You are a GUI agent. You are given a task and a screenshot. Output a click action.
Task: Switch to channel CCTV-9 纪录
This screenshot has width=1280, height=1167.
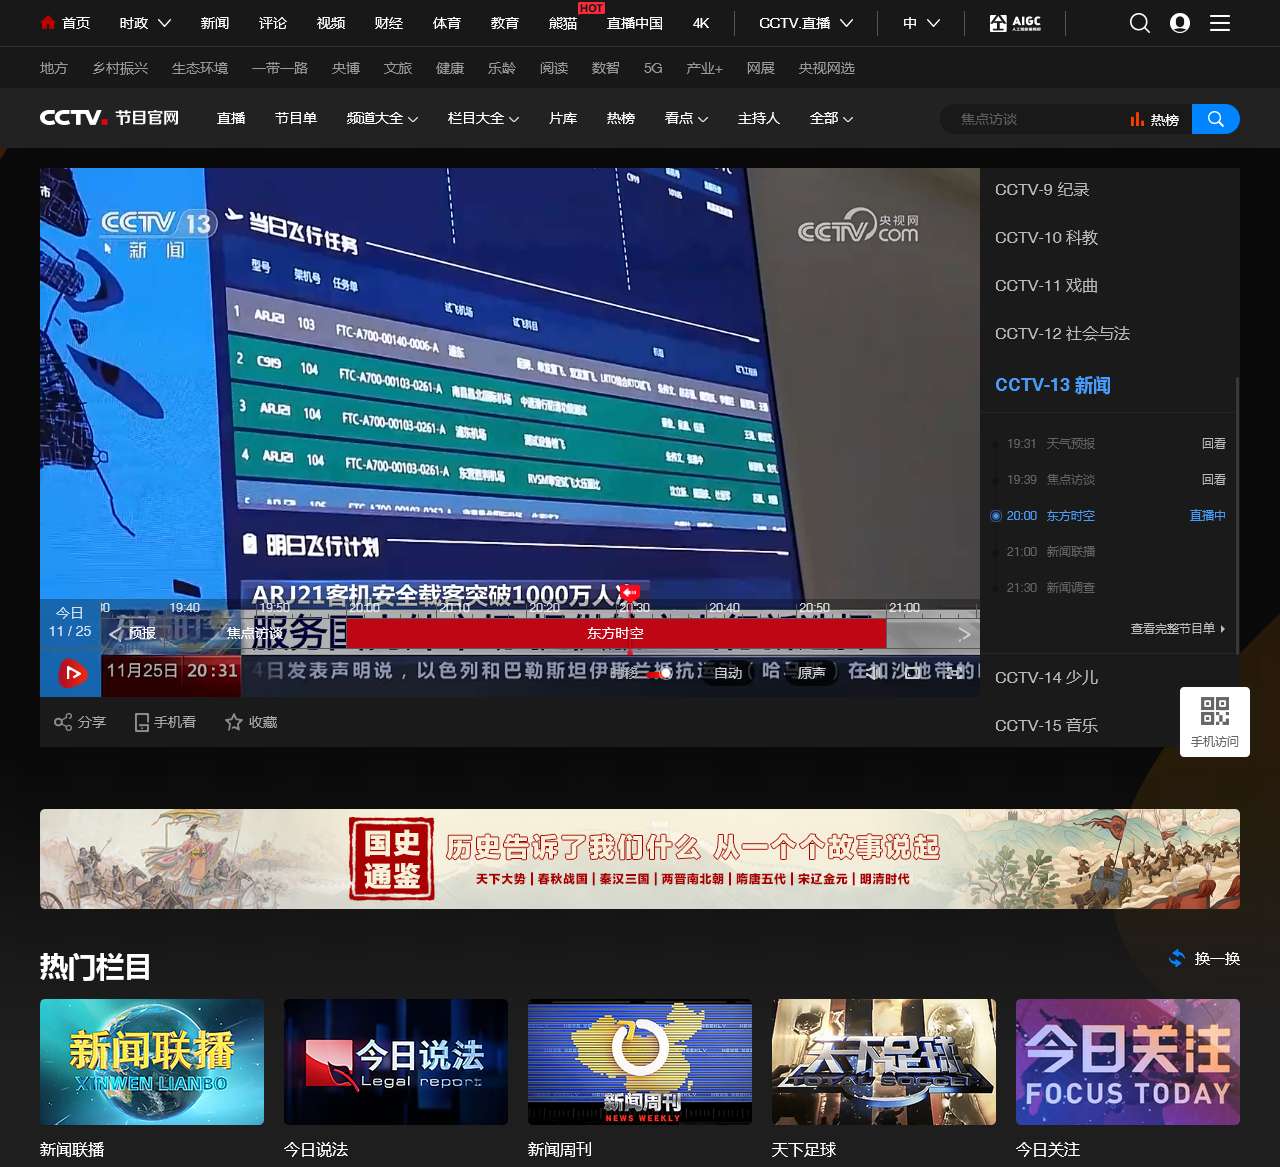click(1042, 190)
